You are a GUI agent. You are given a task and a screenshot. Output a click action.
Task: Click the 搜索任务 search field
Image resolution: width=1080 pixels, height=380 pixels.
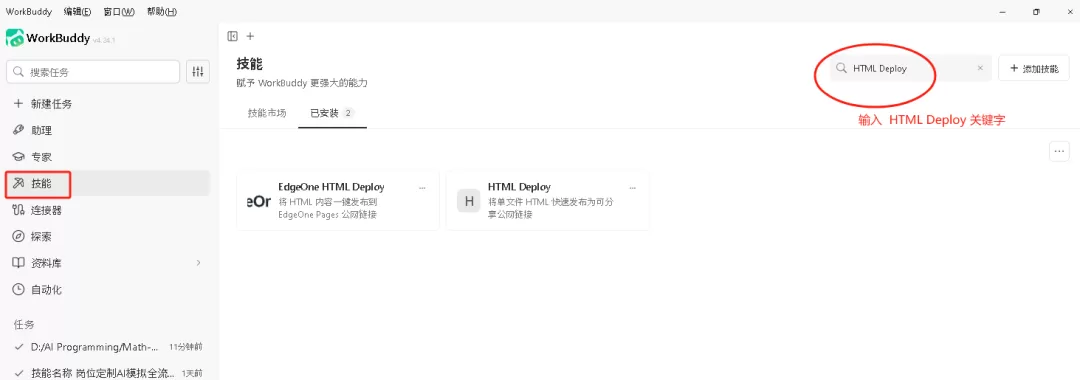tap(93, 72)
